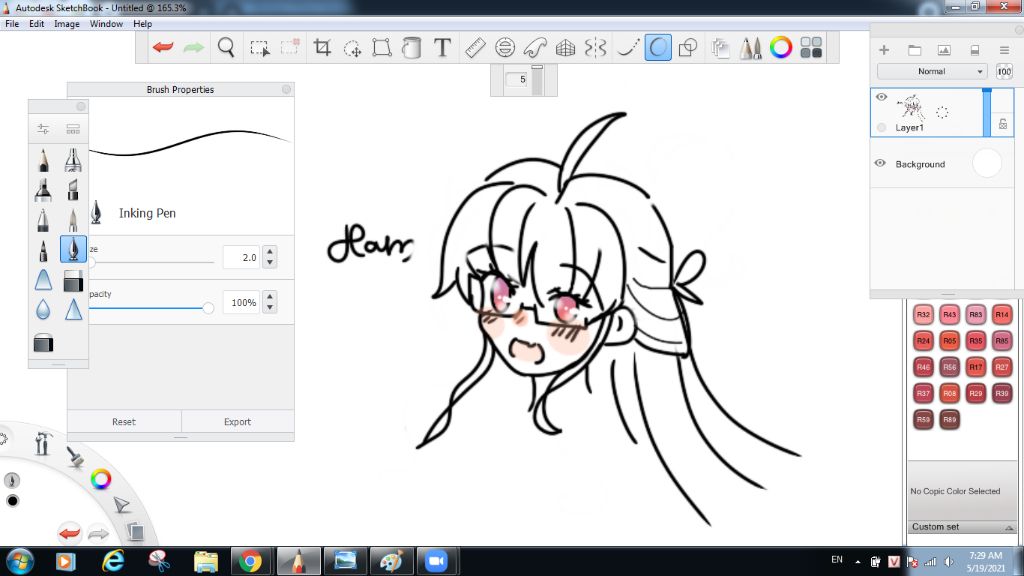Open the Window menu
The image size is (1024, 576).
(x=106, y=24)
